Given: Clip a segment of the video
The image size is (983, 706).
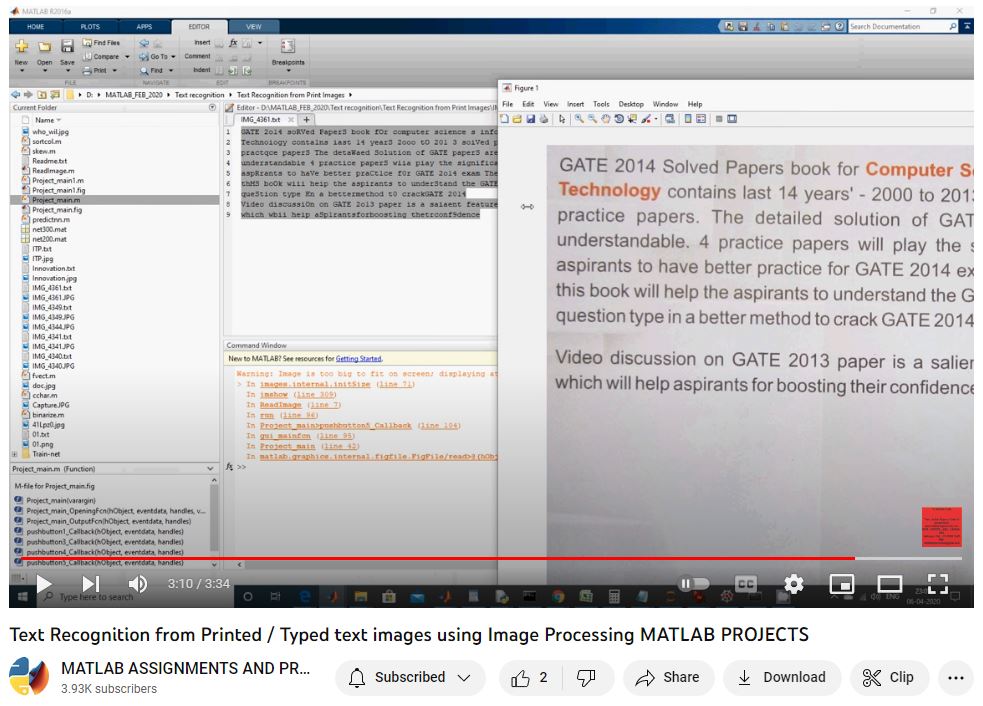Looking at the screenshot, I should pos(889,677).
